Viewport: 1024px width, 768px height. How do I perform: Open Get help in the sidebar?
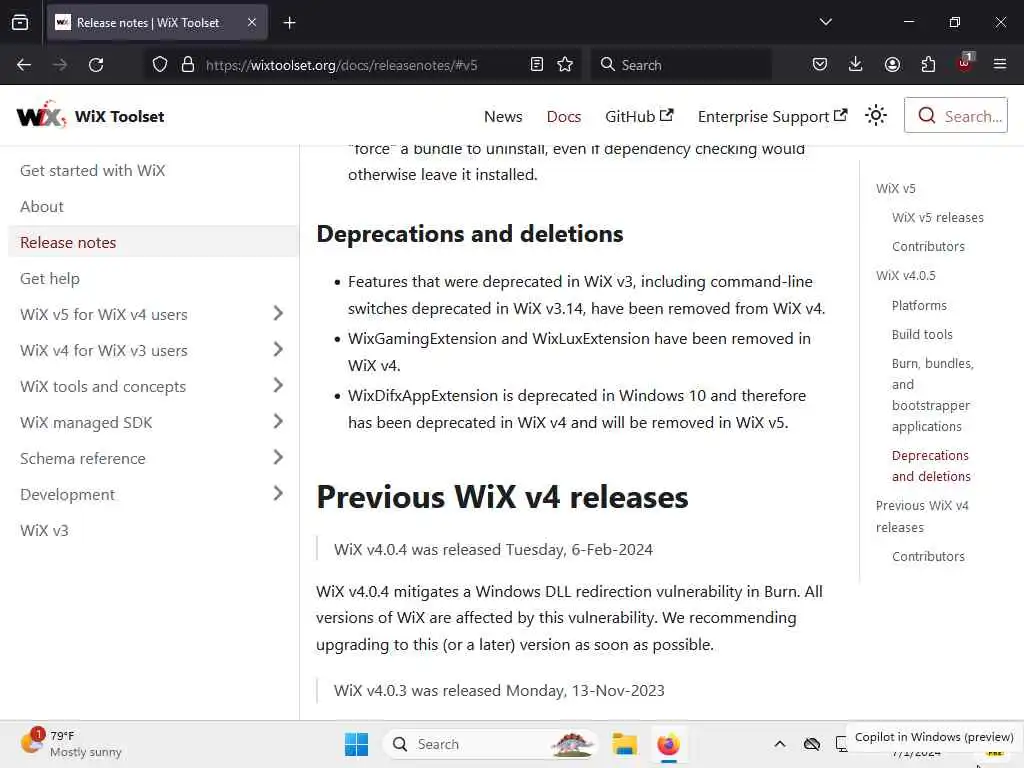pos(50,279)
